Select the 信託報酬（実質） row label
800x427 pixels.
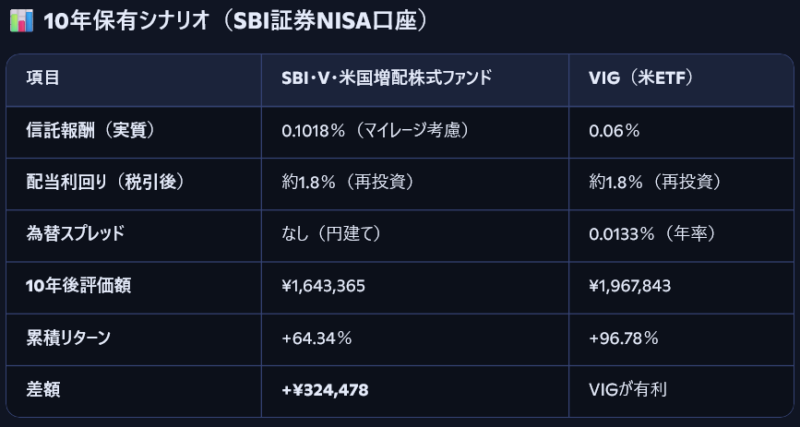point(89,130)
